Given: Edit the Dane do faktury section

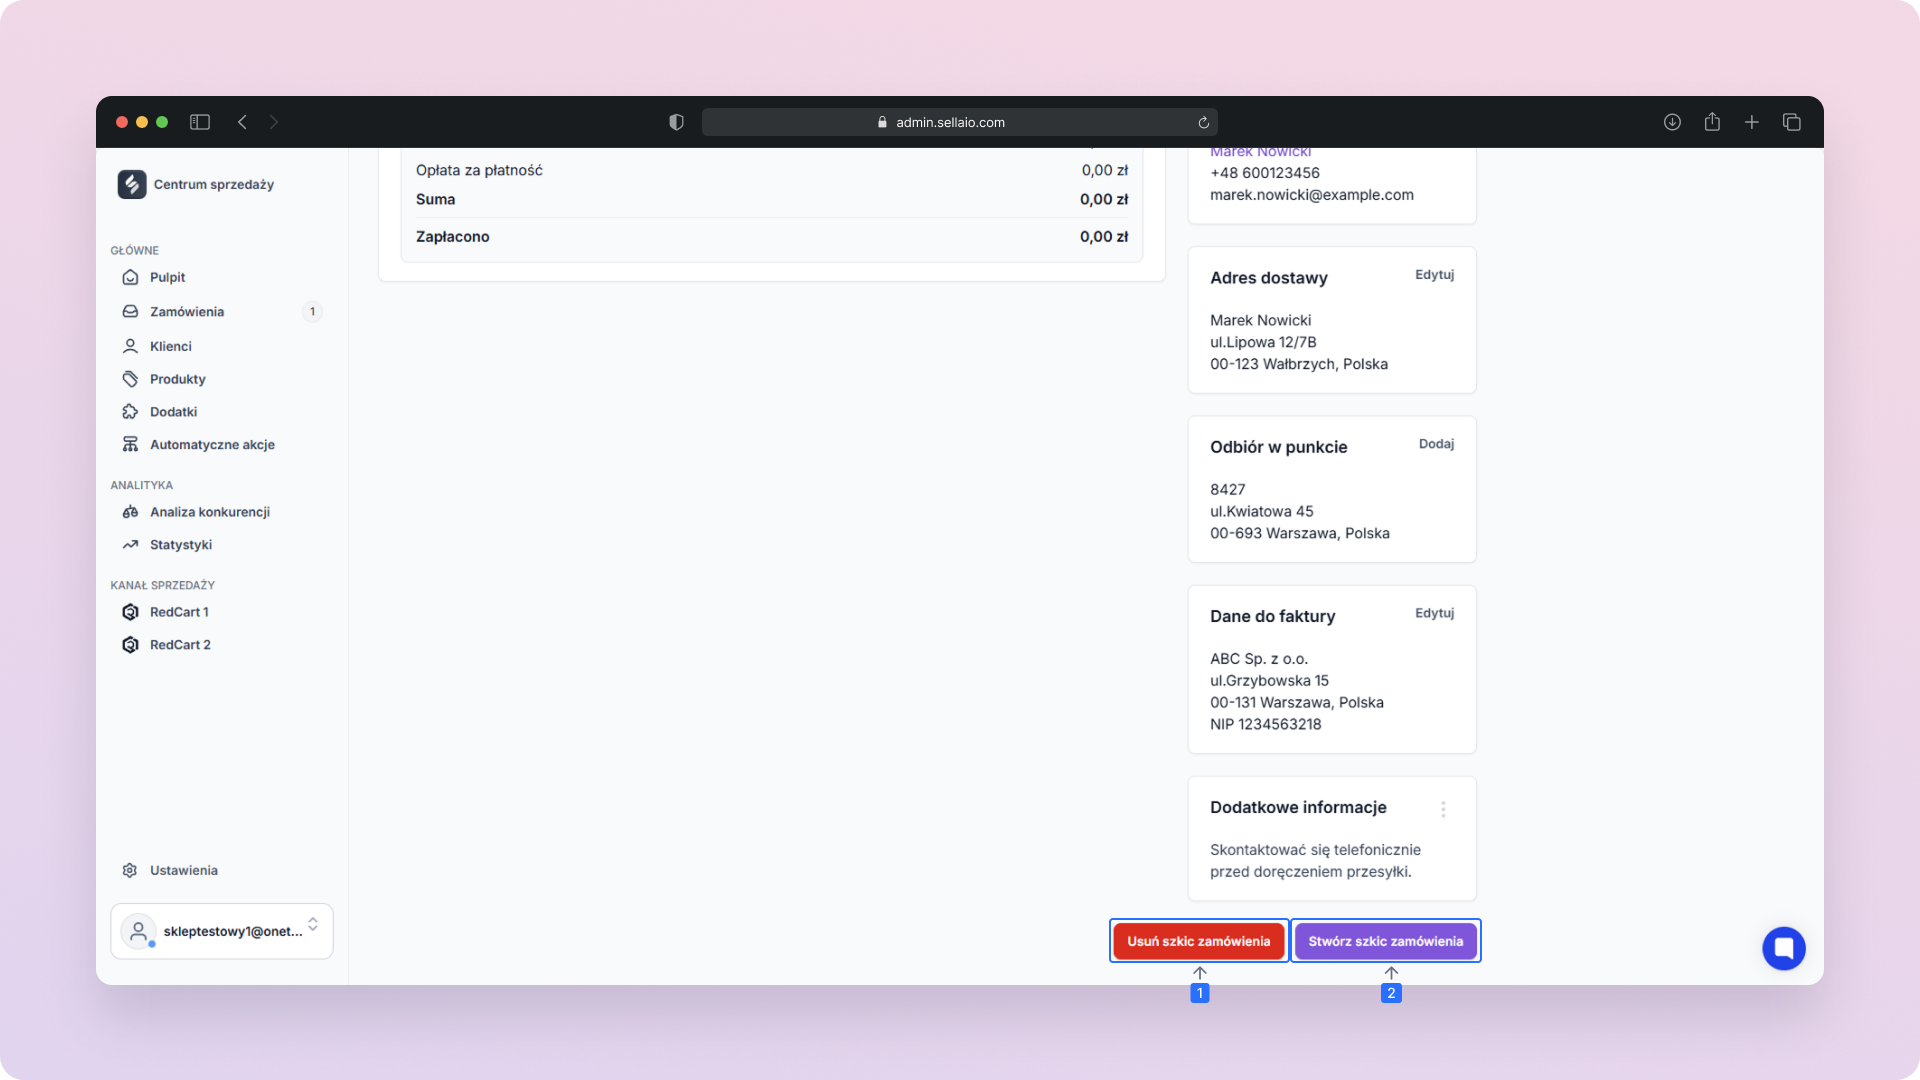Looking at the screenshot, I should [x=1434, y=613].
